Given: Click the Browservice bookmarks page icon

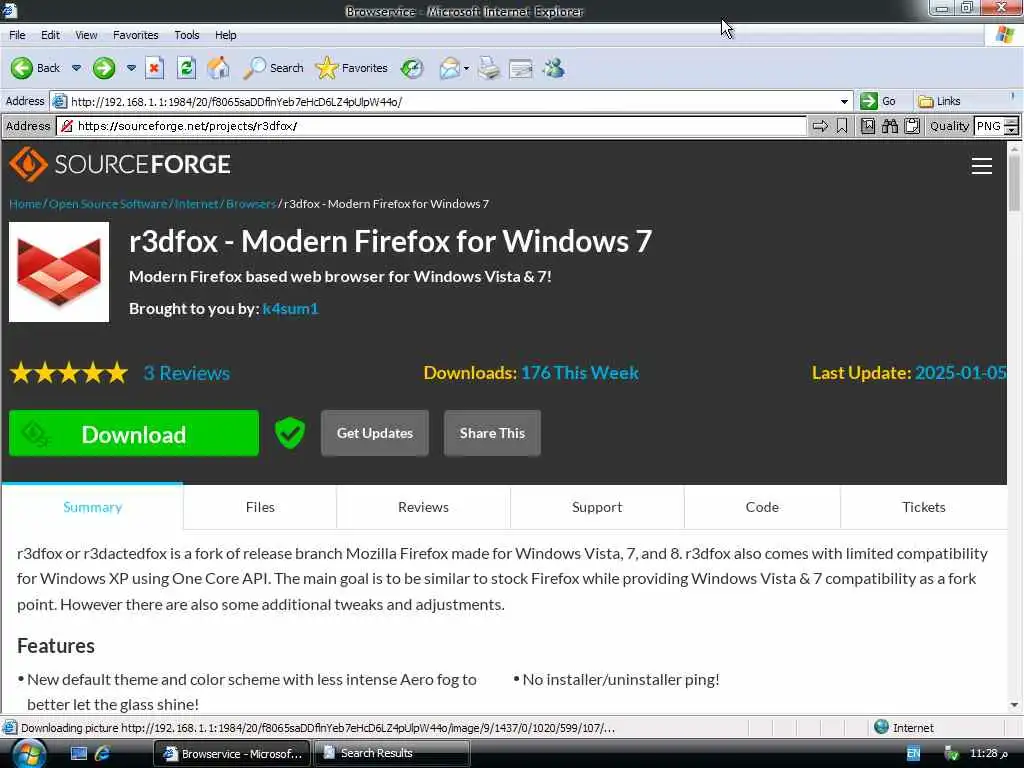Looking at the screenshot, I should 867,126.
